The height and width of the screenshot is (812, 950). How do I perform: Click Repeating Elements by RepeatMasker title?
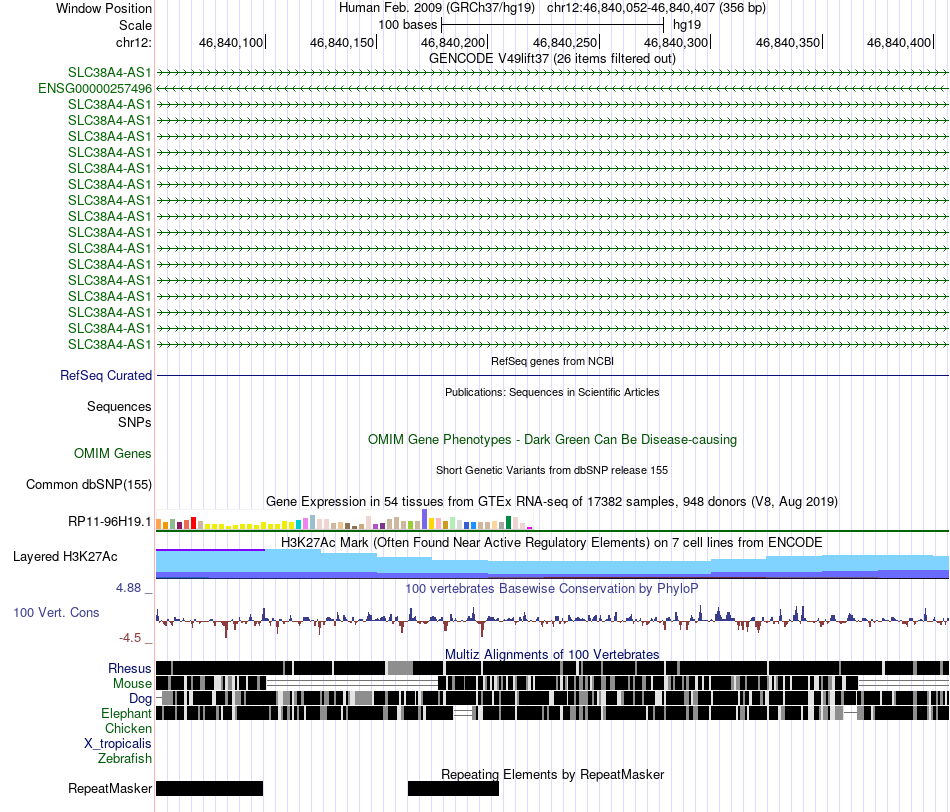553,774
